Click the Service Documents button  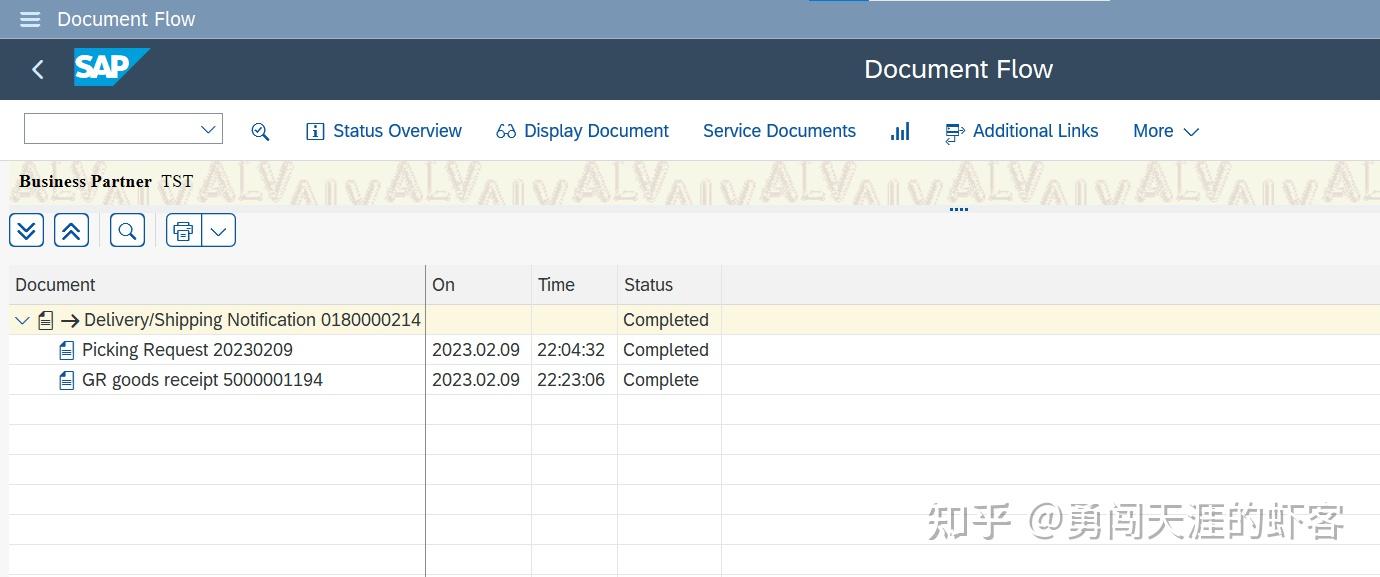[779, 131]
